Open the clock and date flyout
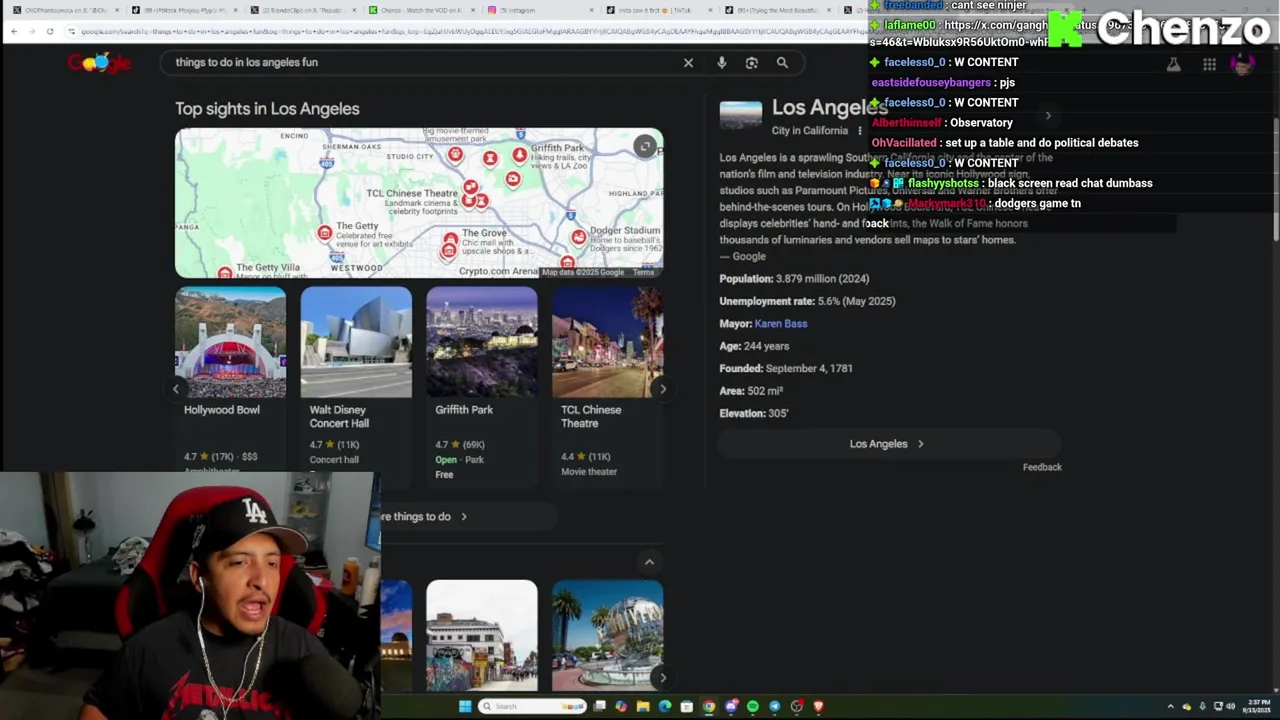 click(x=1257, y=706)
